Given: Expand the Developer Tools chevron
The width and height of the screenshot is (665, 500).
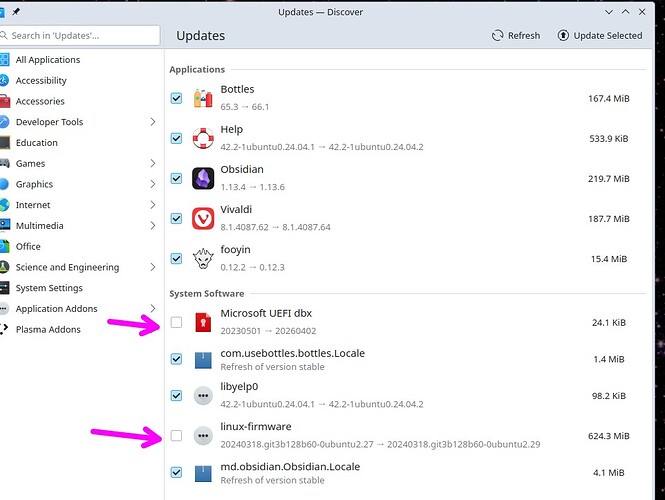Looking at the screenshot, I should (153, 122).
